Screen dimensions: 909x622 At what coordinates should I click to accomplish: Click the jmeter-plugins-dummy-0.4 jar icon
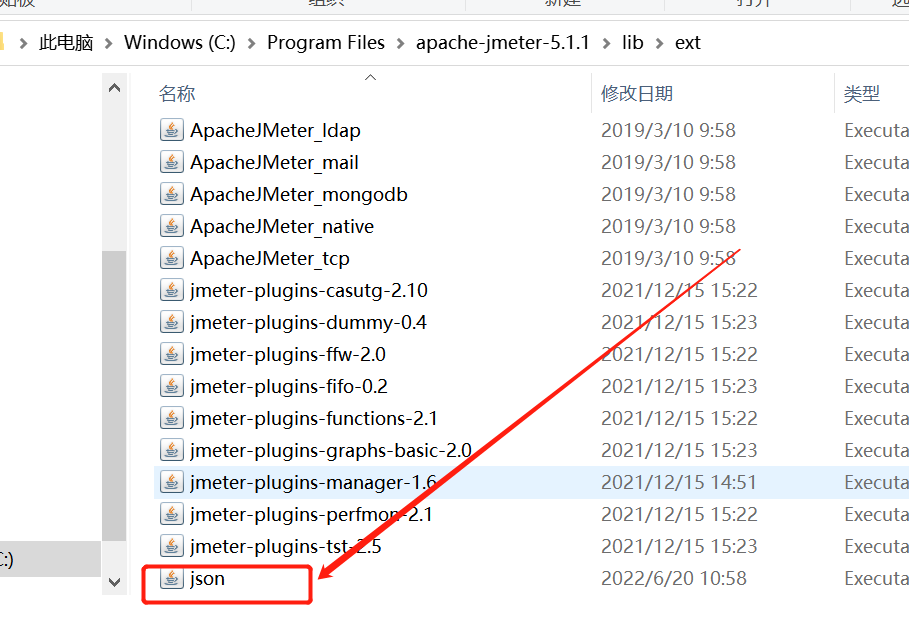coord(172,322)
